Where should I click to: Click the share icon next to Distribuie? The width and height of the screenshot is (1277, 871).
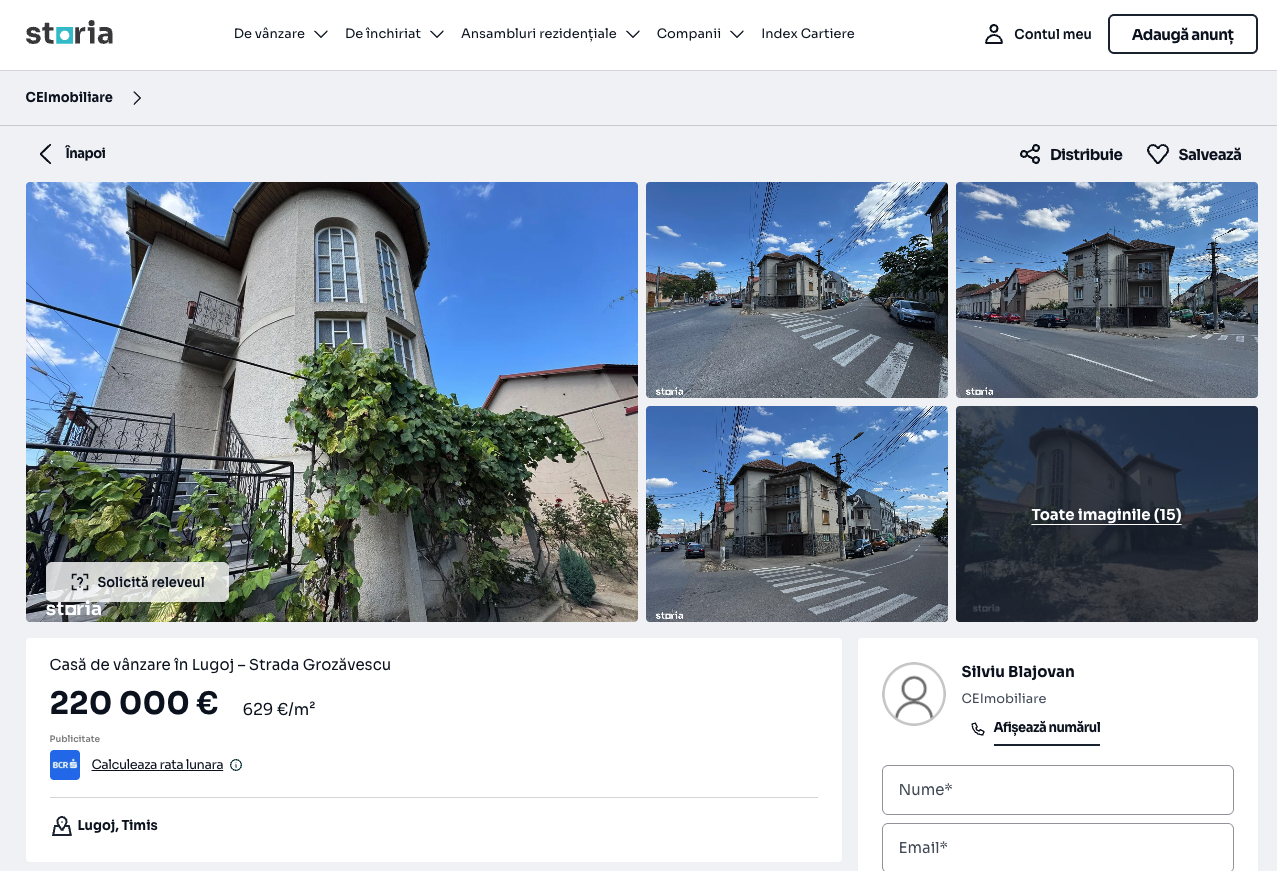1029,154
